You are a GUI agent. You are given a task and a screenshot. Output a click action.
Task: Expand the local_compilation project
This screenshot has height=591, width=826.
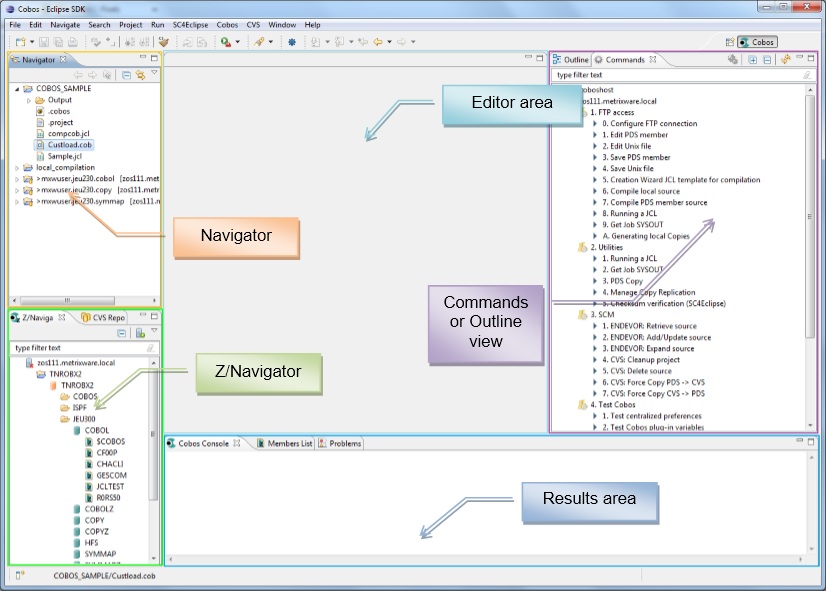17,168
